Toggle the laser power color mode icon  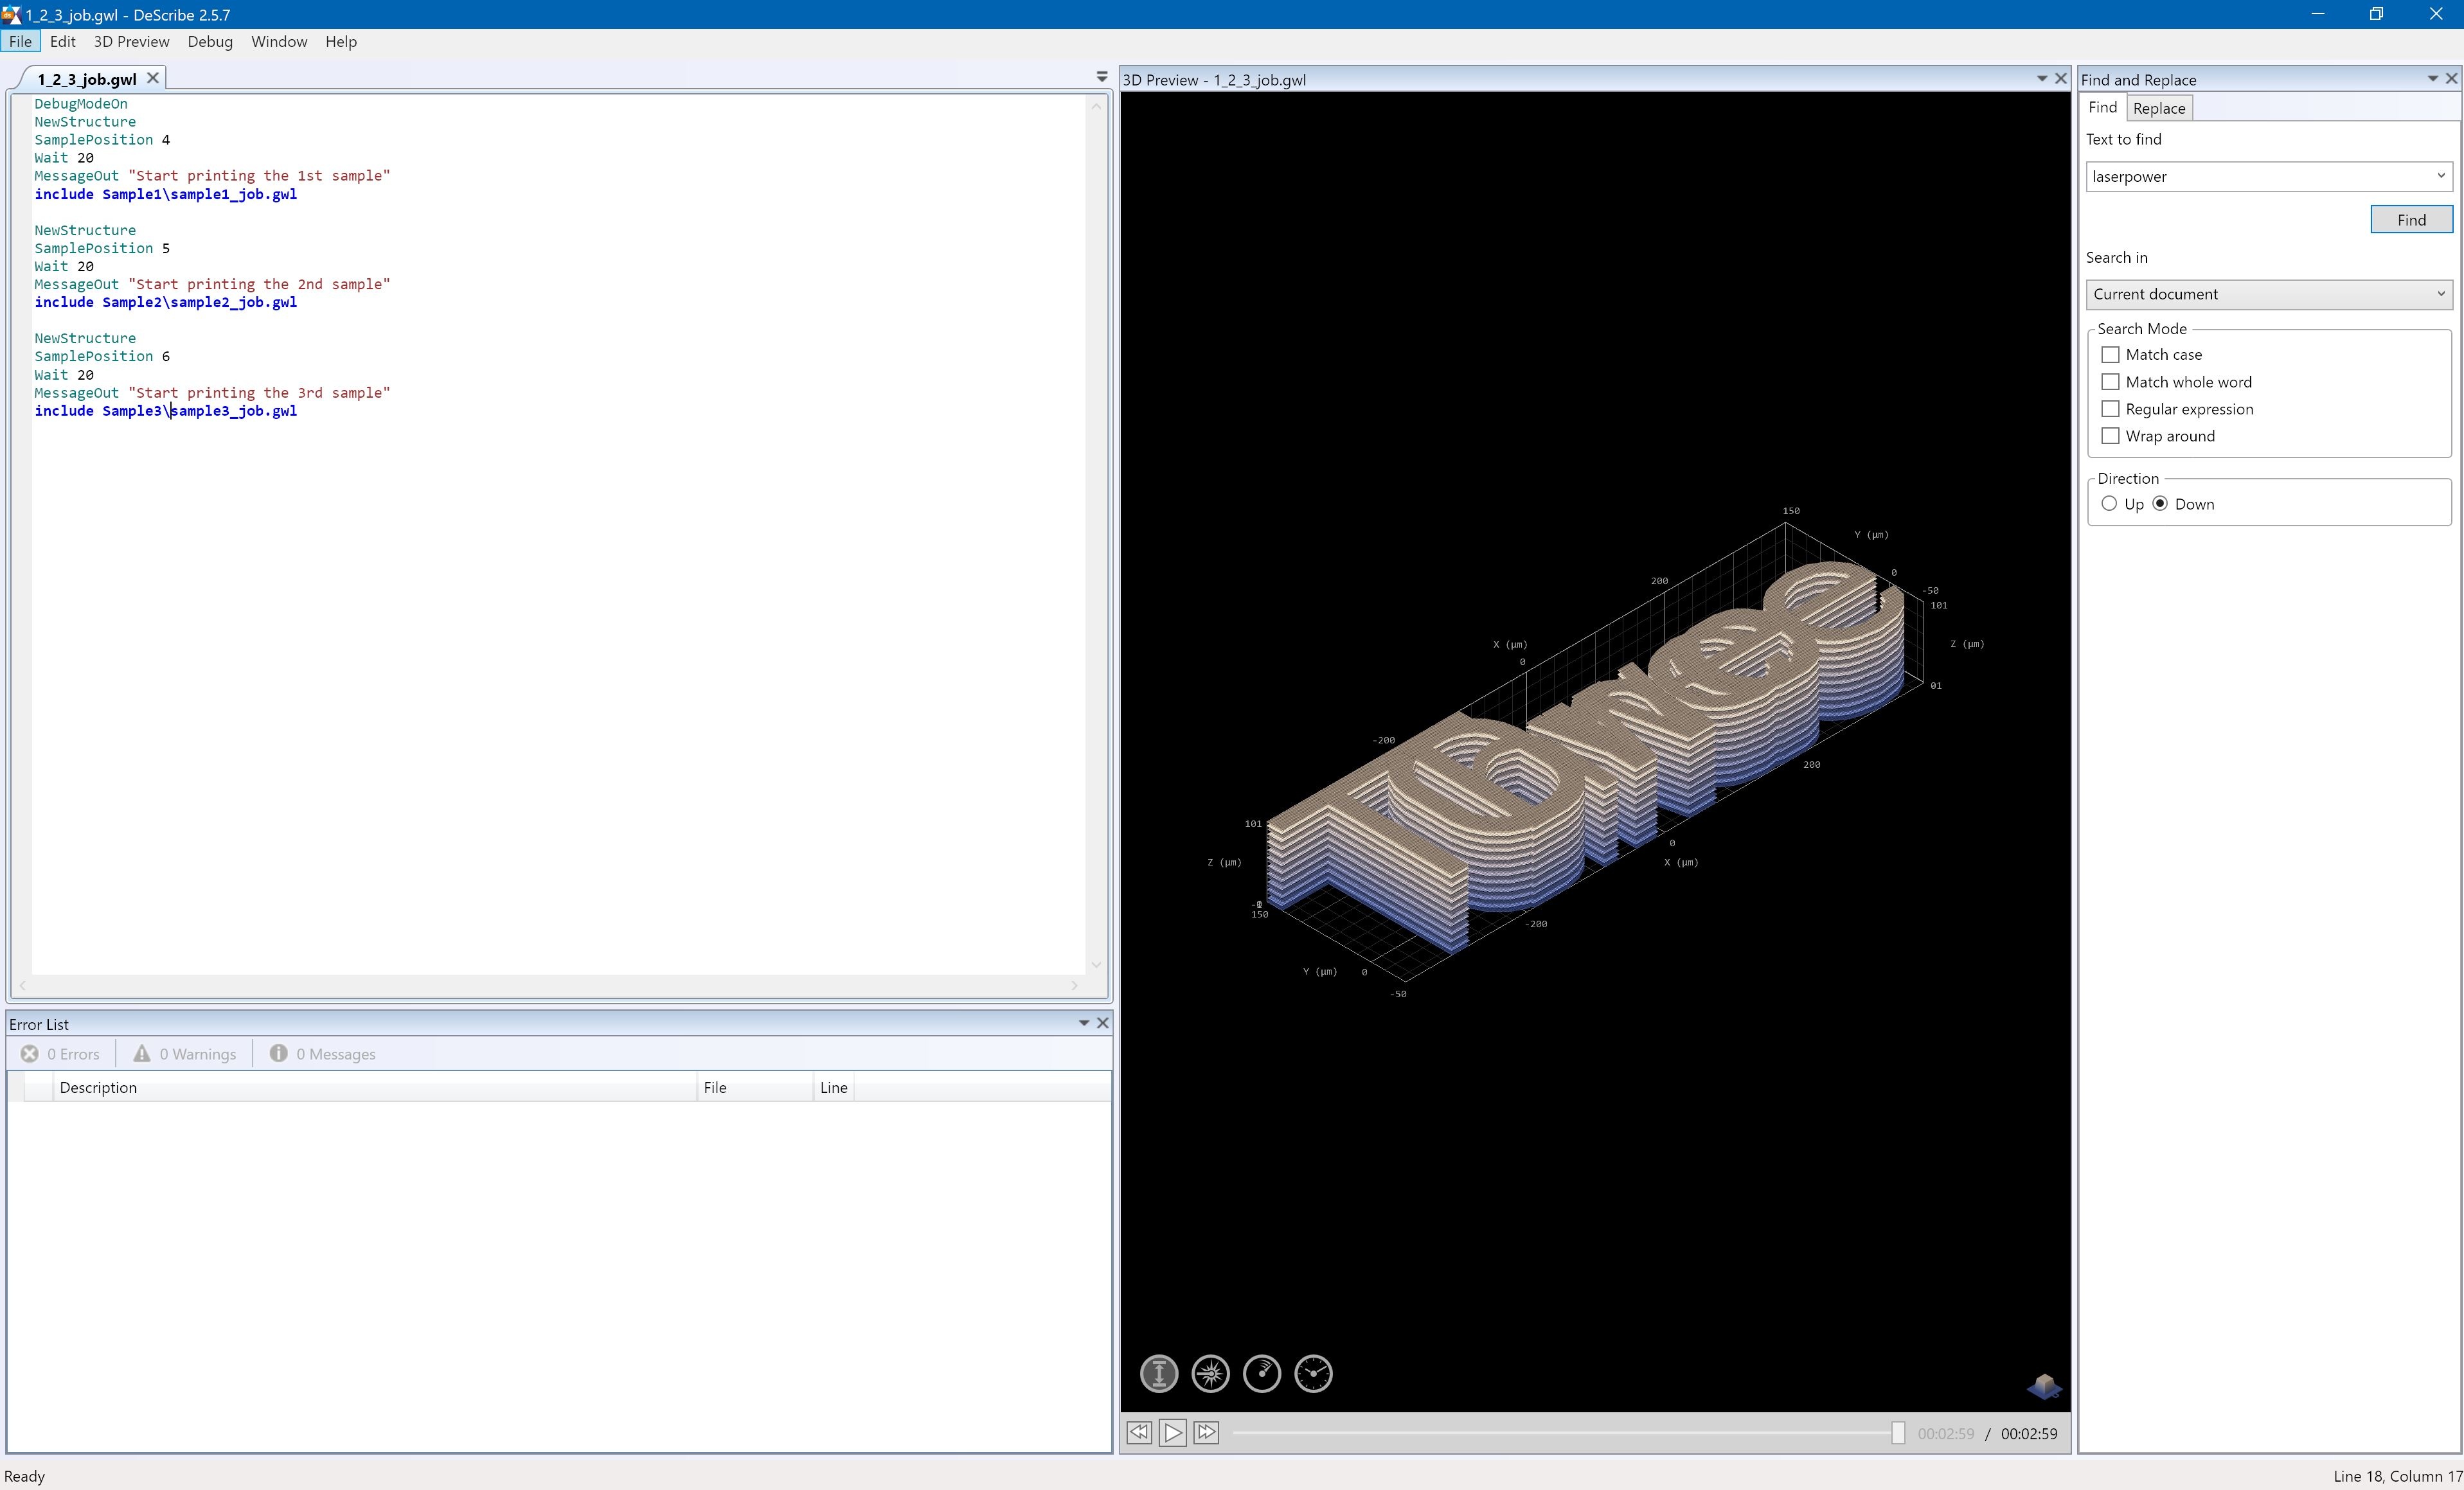(x=1211, y=1374)
